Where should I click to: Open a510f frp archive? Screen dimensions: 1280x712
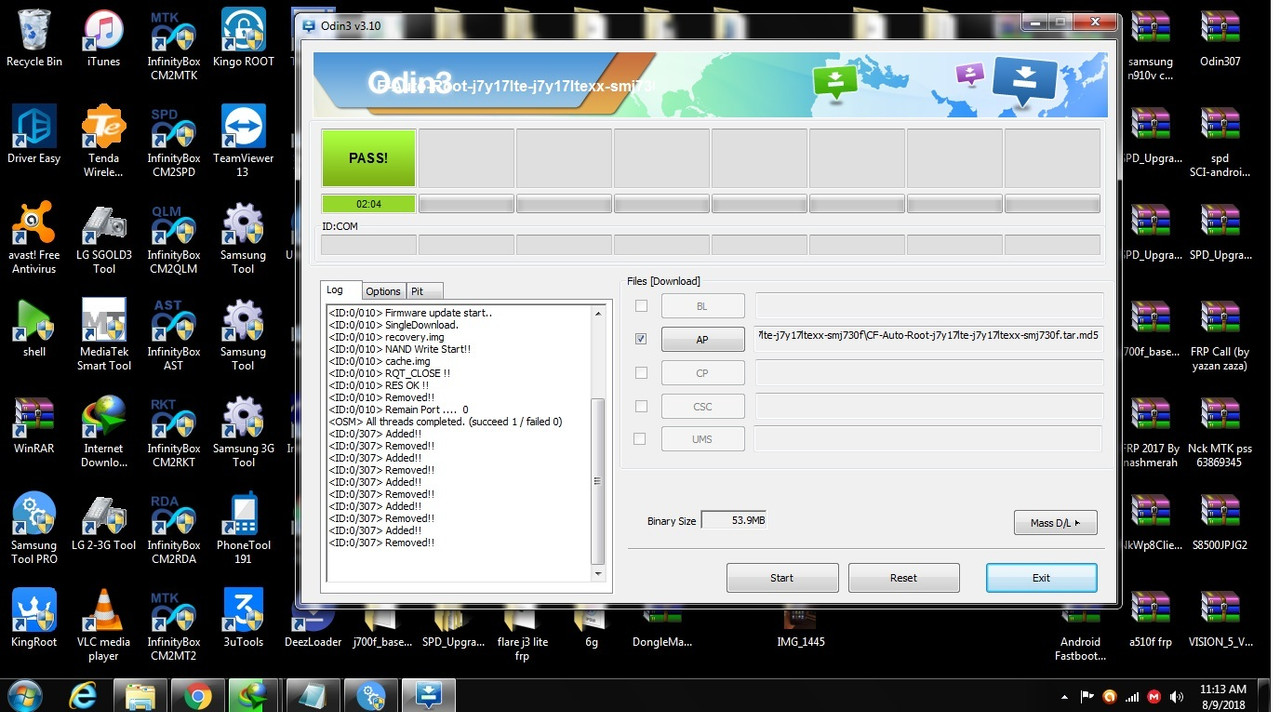(1150, 620)
